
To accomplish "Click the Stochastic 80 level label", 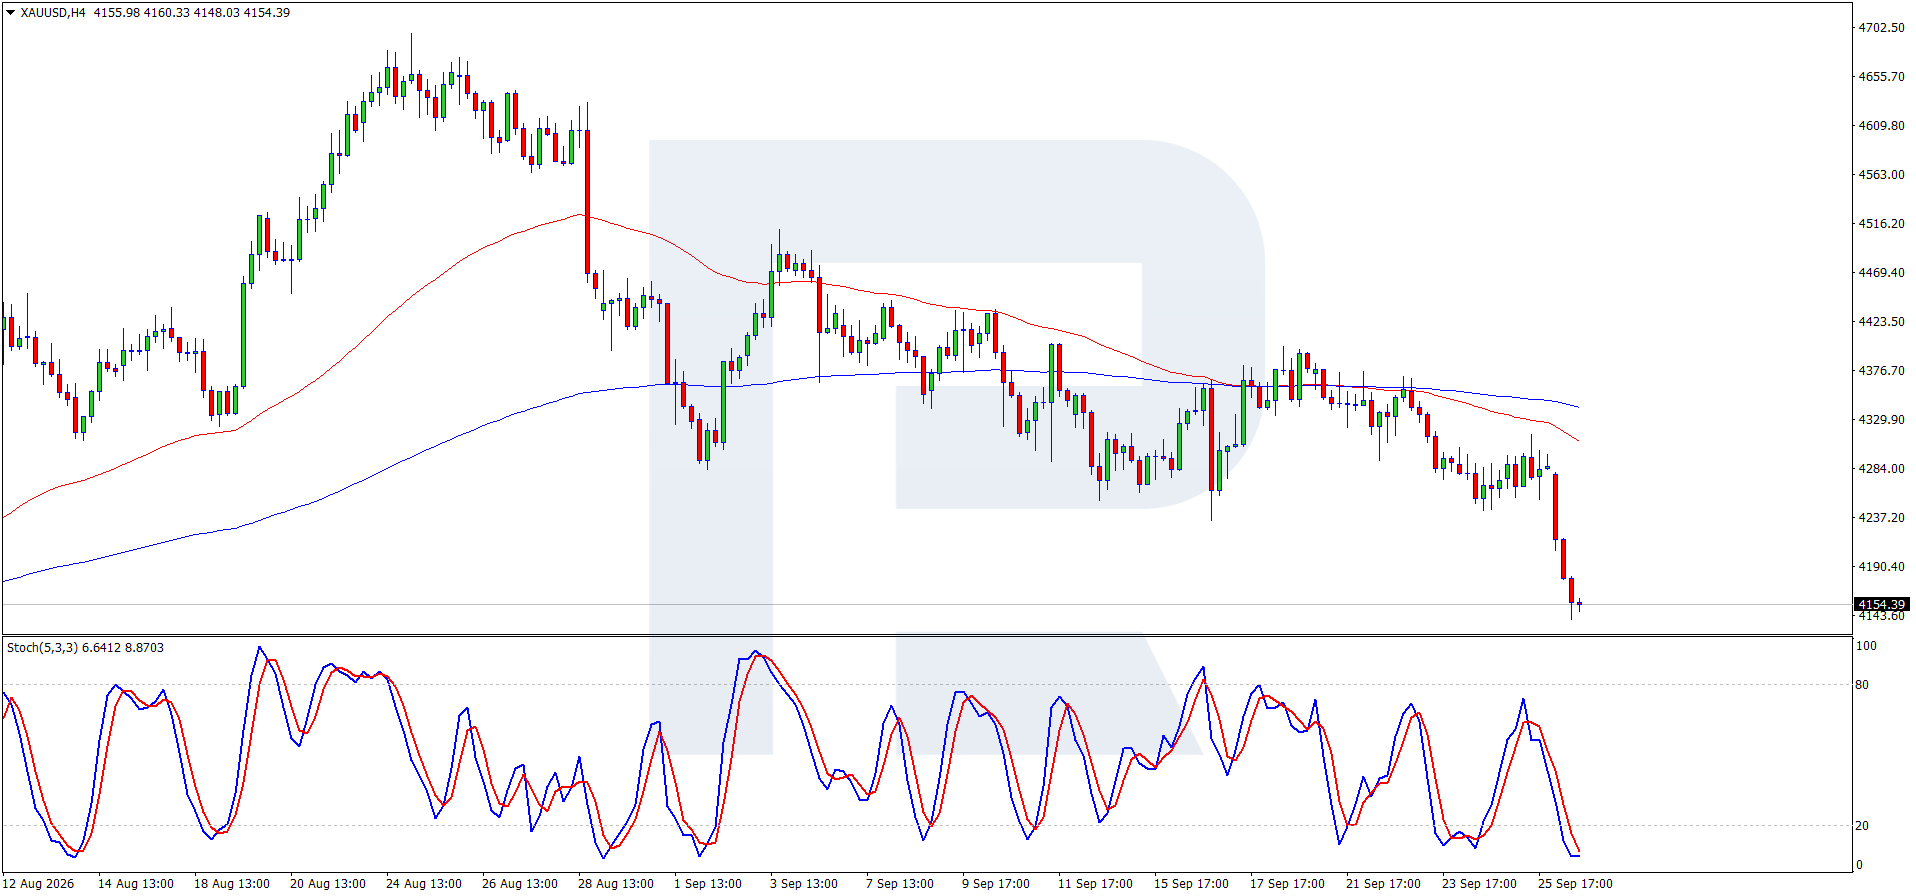I will coord(1862,685).
